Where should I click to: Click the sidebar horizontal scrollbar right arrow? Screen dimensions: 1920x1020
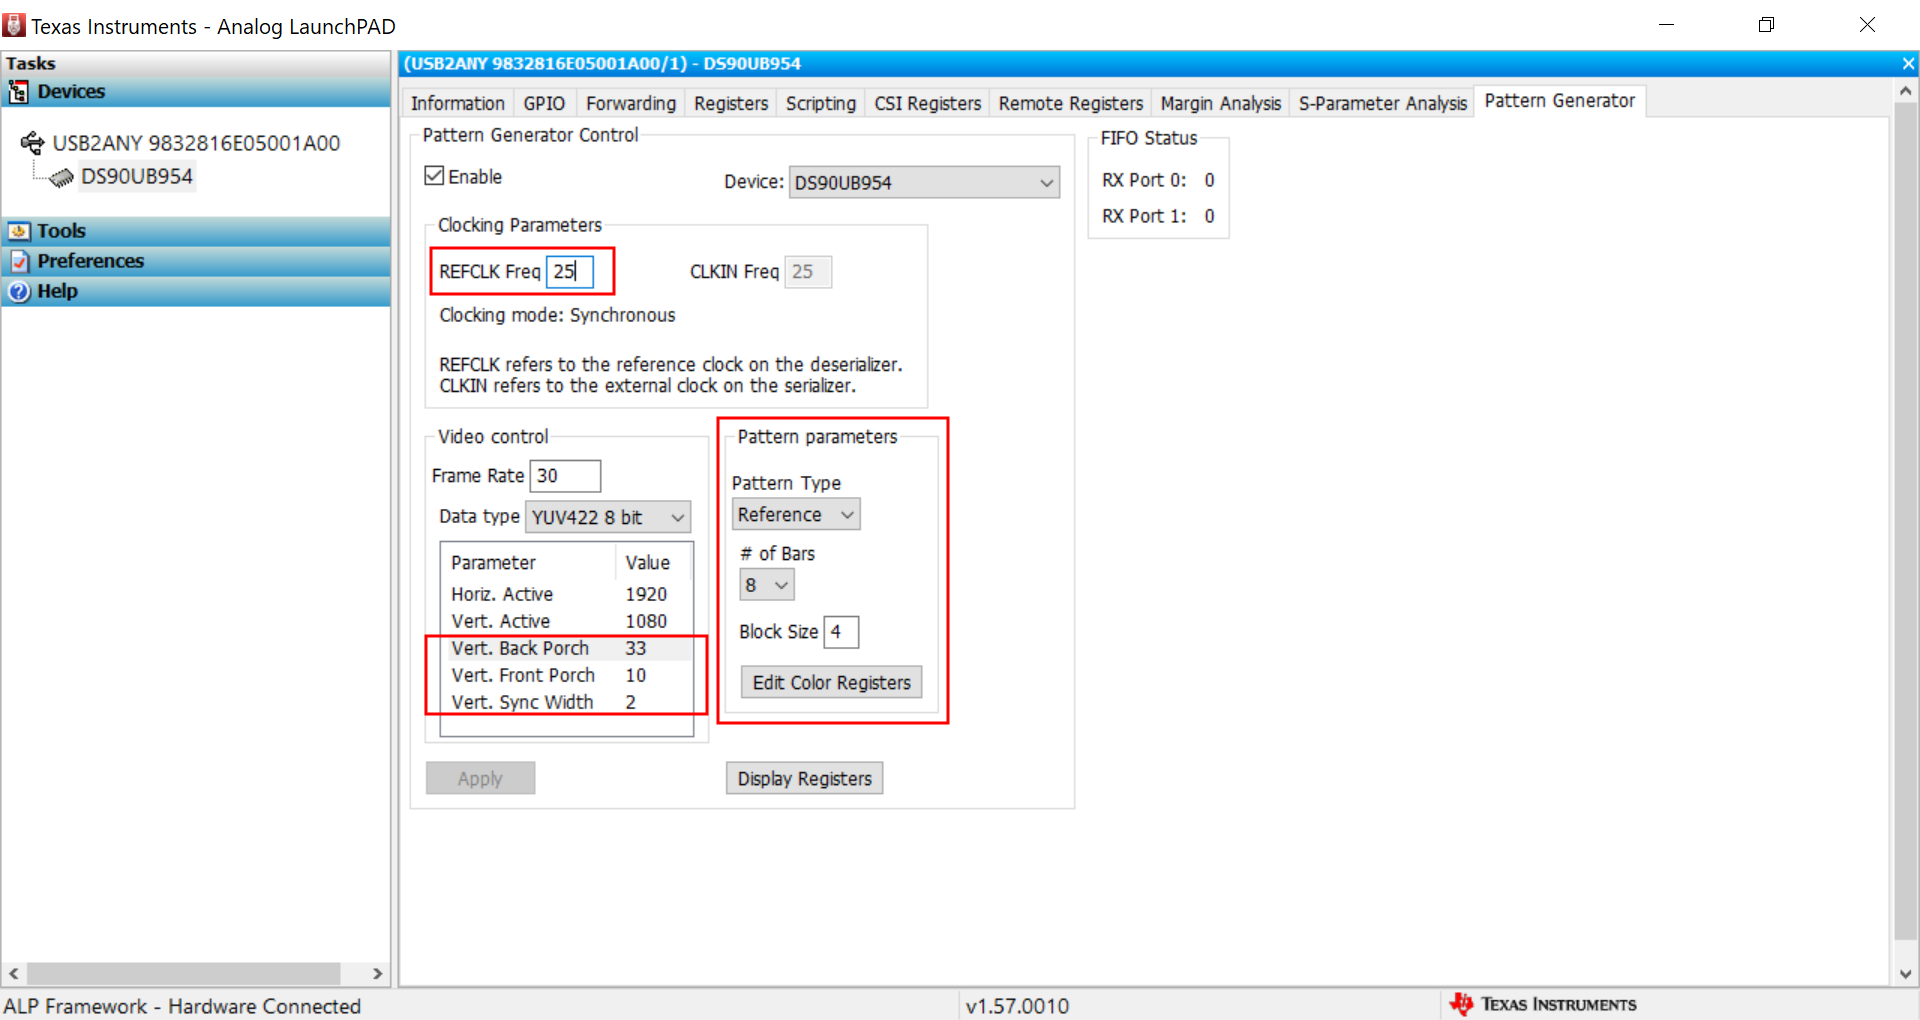coord(377,973)
